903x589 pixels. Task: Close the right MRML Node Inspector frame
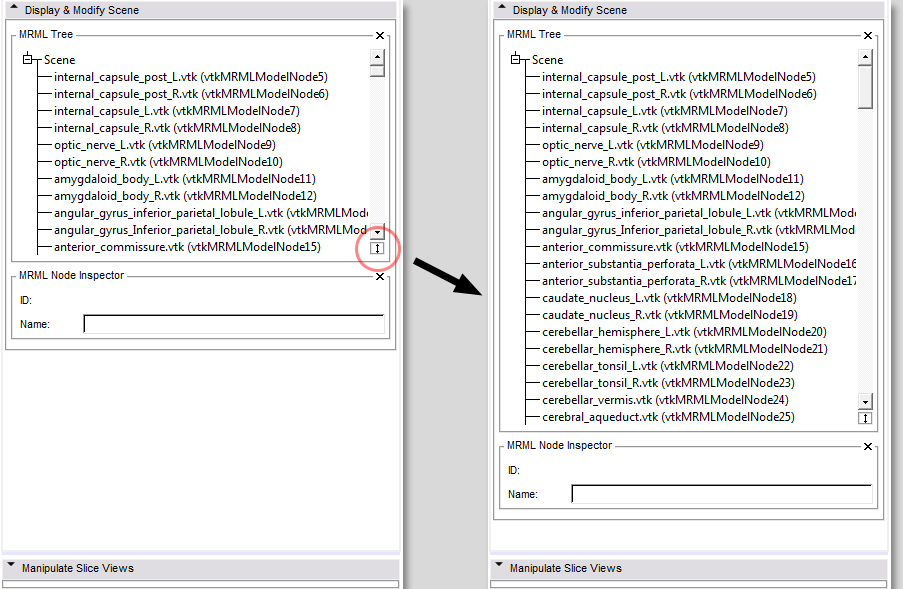click(868, 447)
